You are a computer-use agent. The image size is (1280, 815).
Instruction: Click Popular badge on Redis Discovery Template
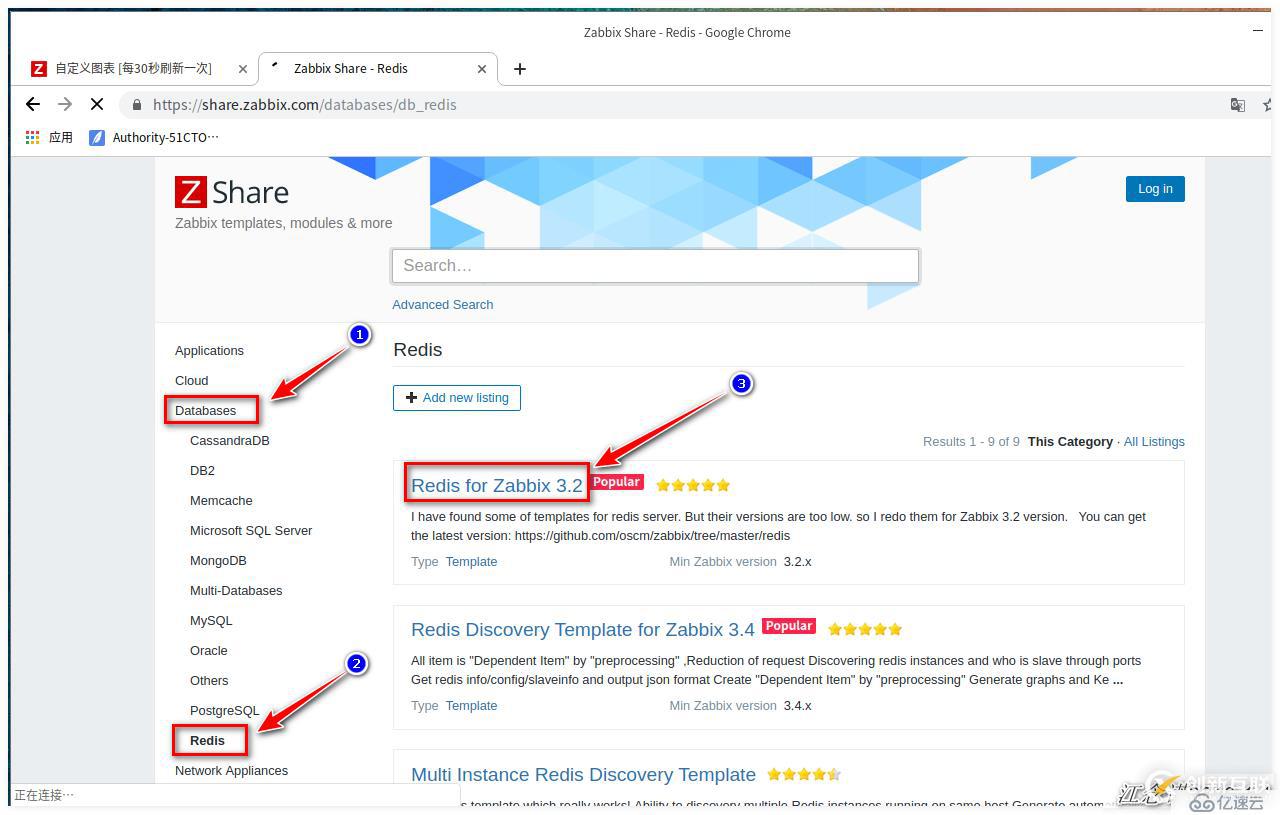[x=789, y=626]
